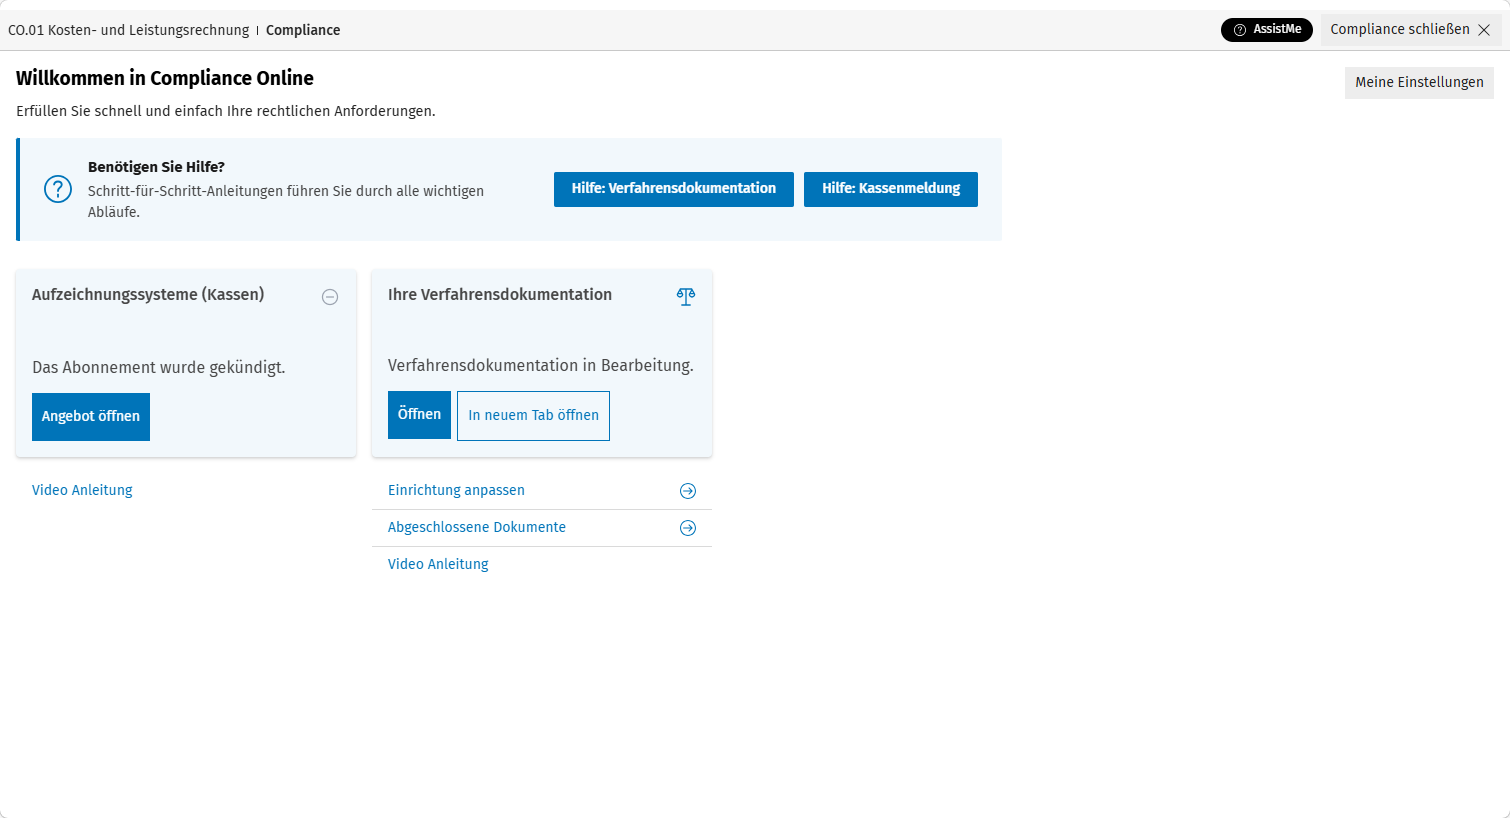
Task: Open Hilfe: Verfahrensdokumentation guide
Action: pyautogui.click(x=674, y=189)
